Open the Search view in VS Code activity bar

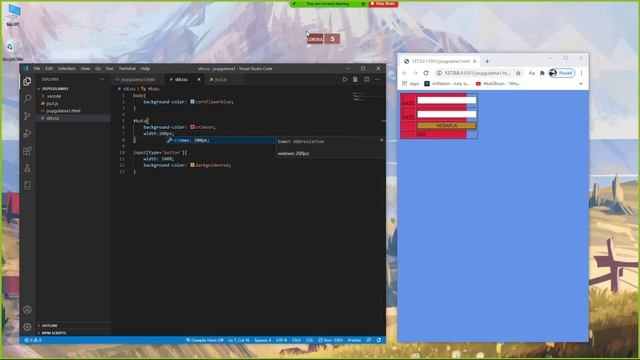pos(27,98)
